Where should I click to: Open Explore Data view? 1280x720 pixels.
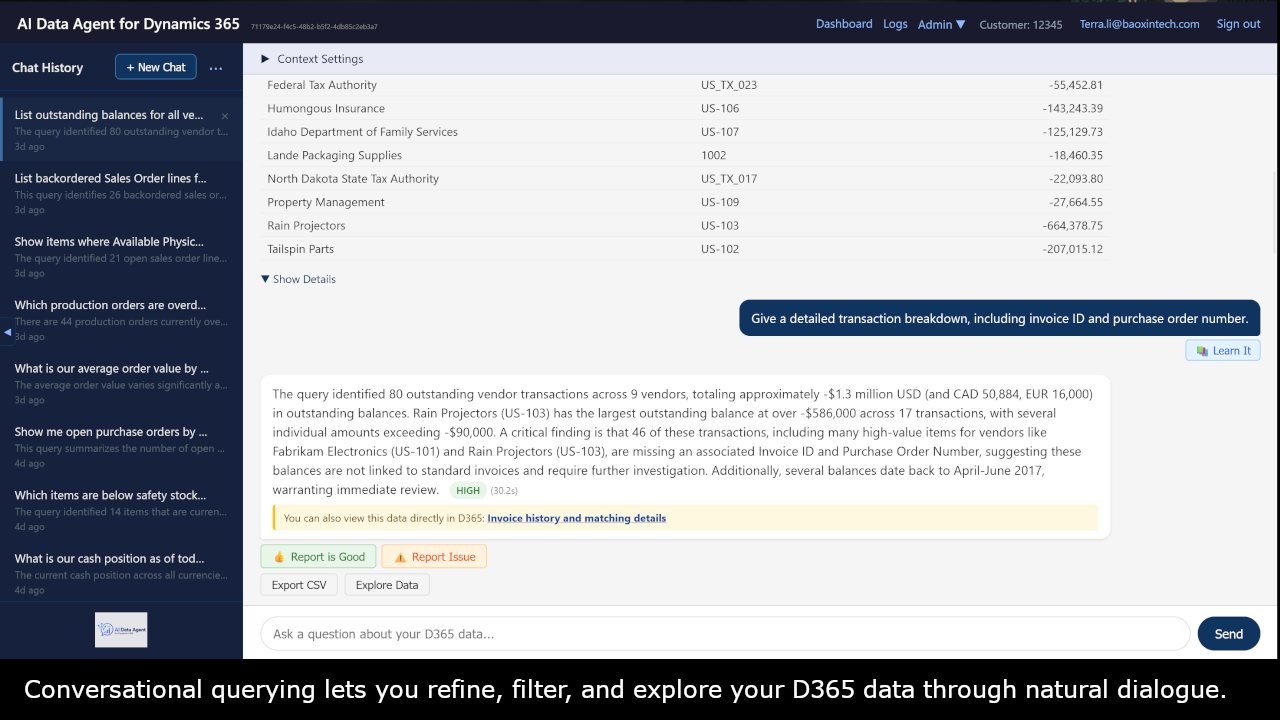pos(387,585)
